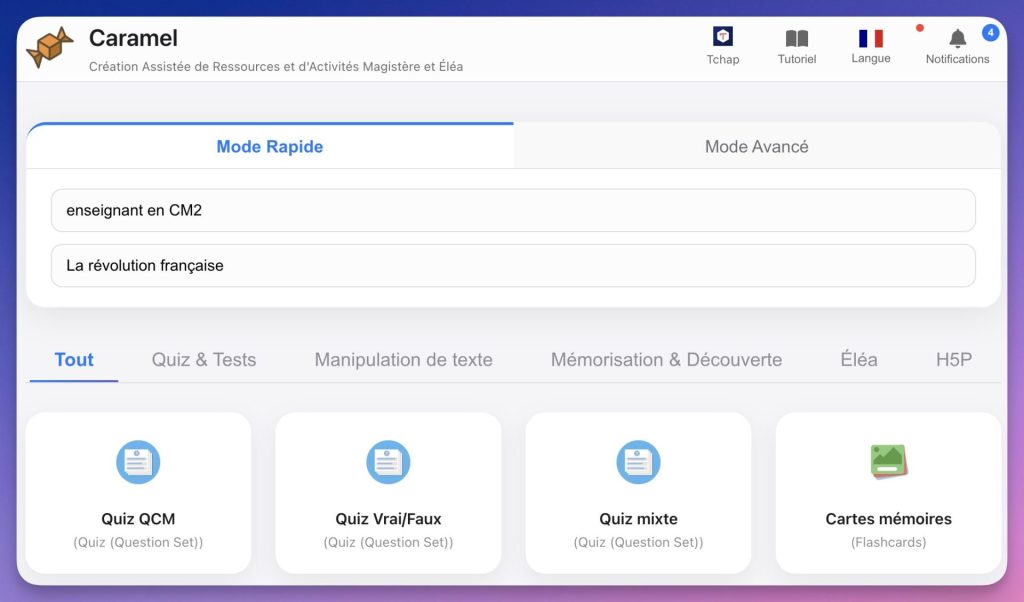Image resolution: width=1024 pixels, height=602 pixels.
Task: Click the Quiz mixte card icon
Action: pos(638,462)
